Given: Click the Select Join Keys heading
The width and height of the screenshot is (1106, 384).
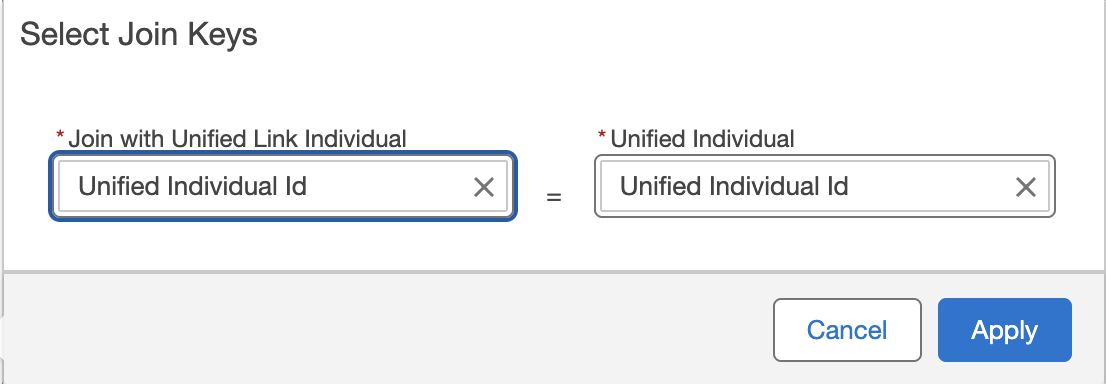Looking at the screenshot, I should [139, 35].
